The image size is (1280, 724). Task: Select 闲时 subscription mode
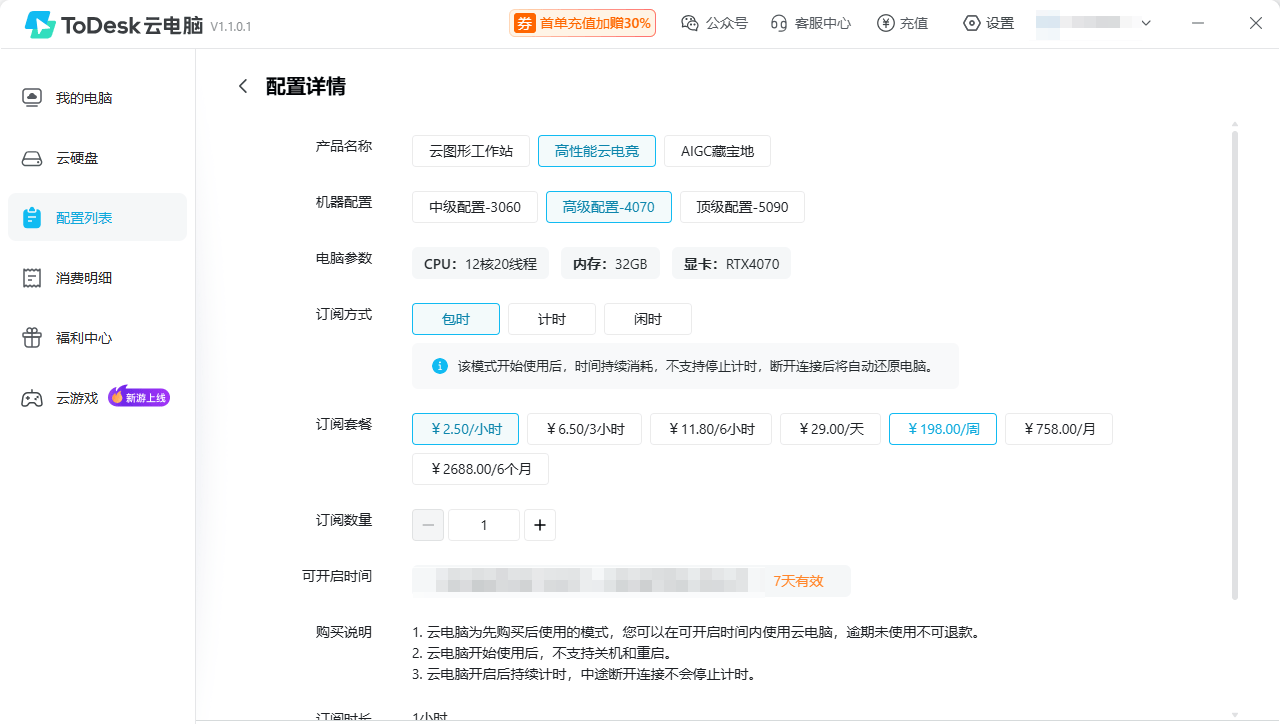tap(648, 319)
